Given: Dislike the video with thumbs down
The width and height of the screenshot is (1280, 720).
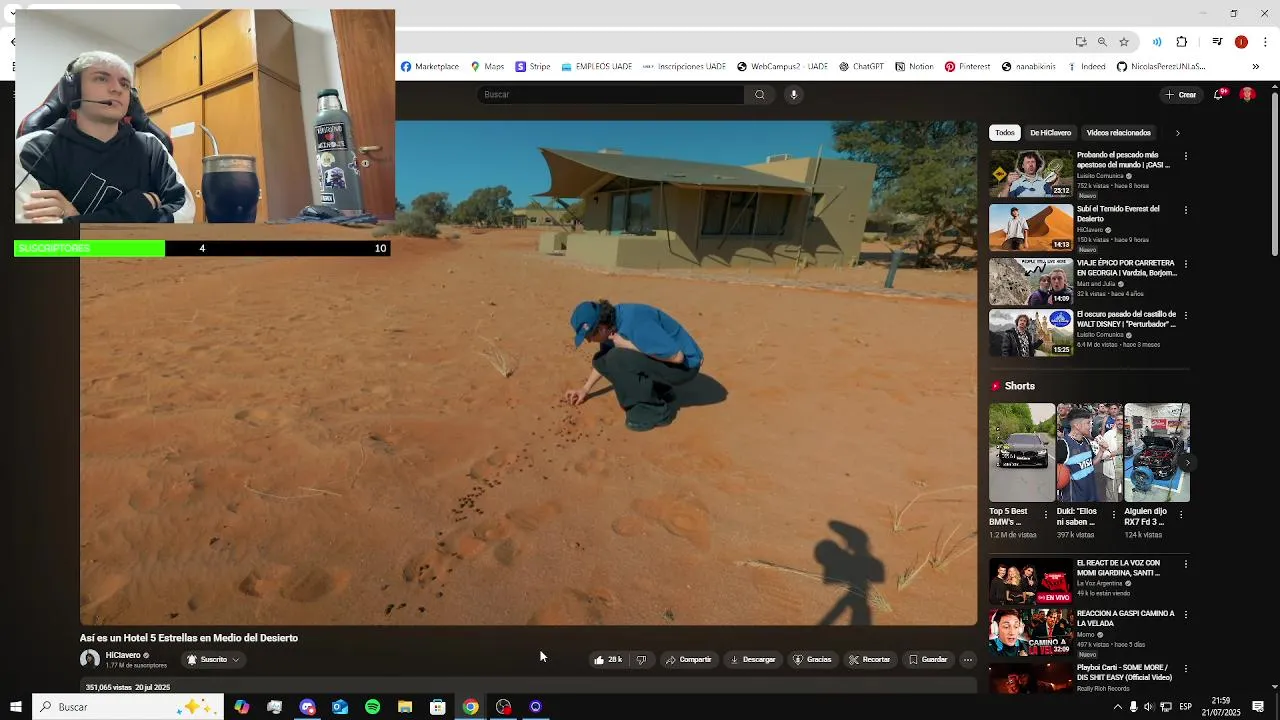Looking at the screenshot, I should (x=641, y=660).
